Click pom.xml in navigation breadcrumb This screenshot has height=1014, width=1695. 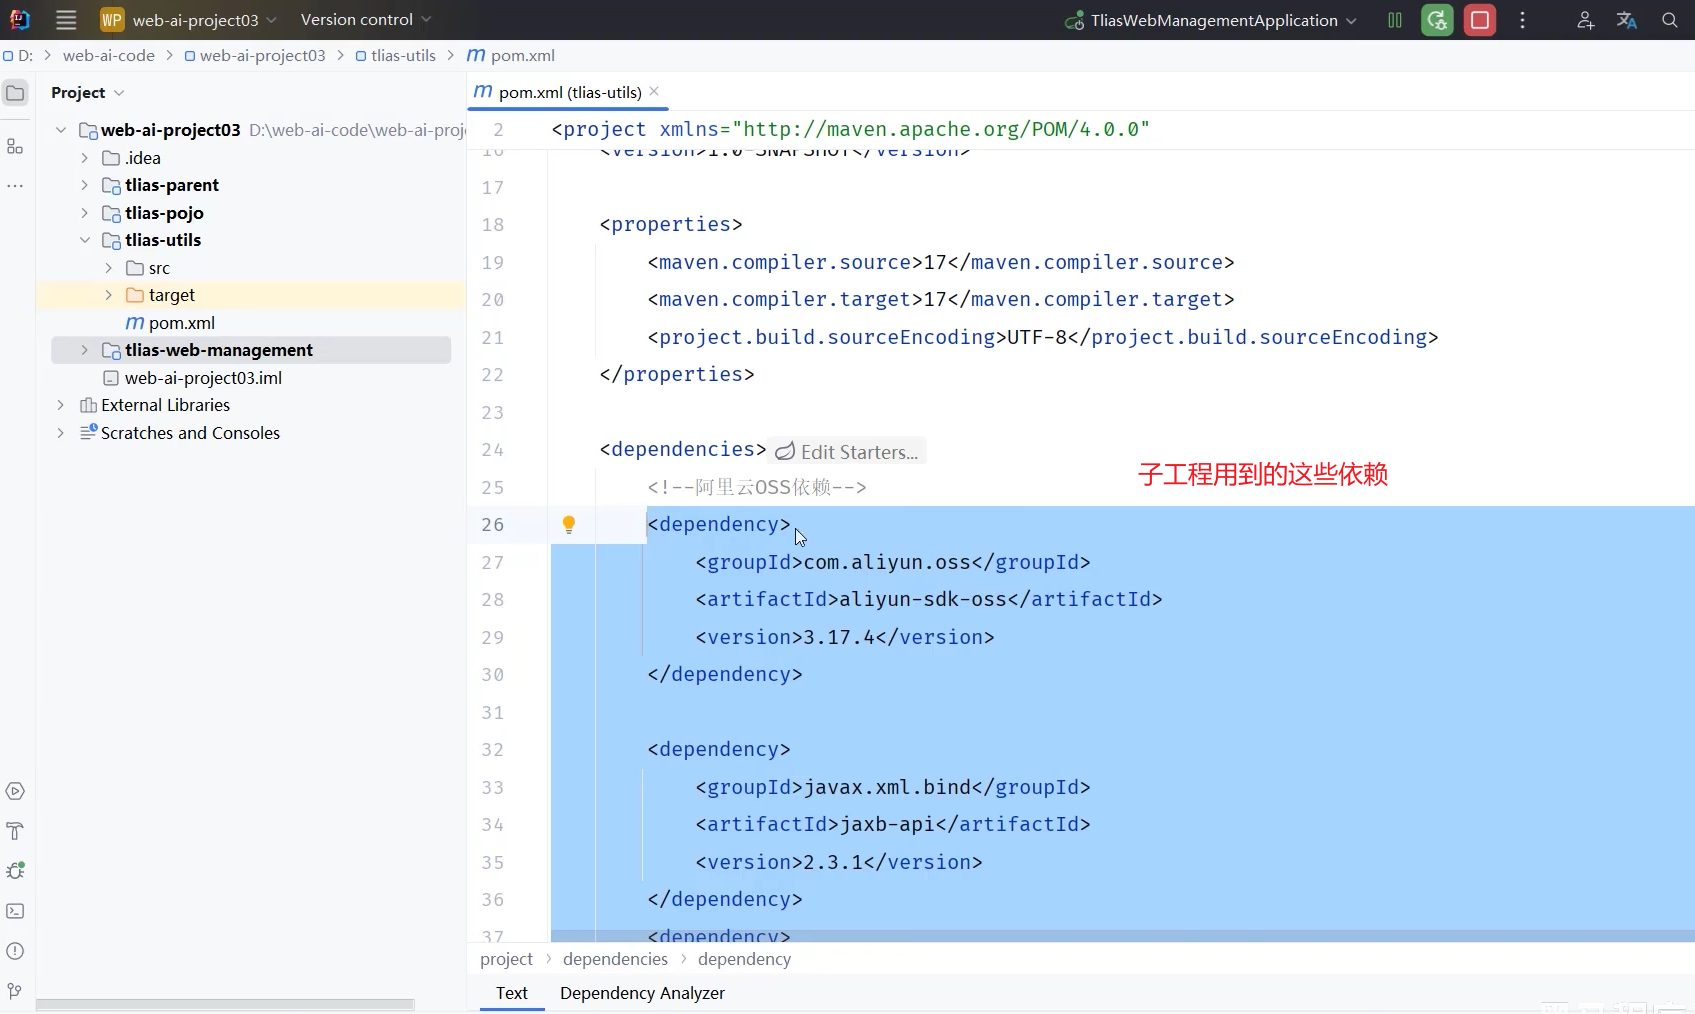(511, 56)
